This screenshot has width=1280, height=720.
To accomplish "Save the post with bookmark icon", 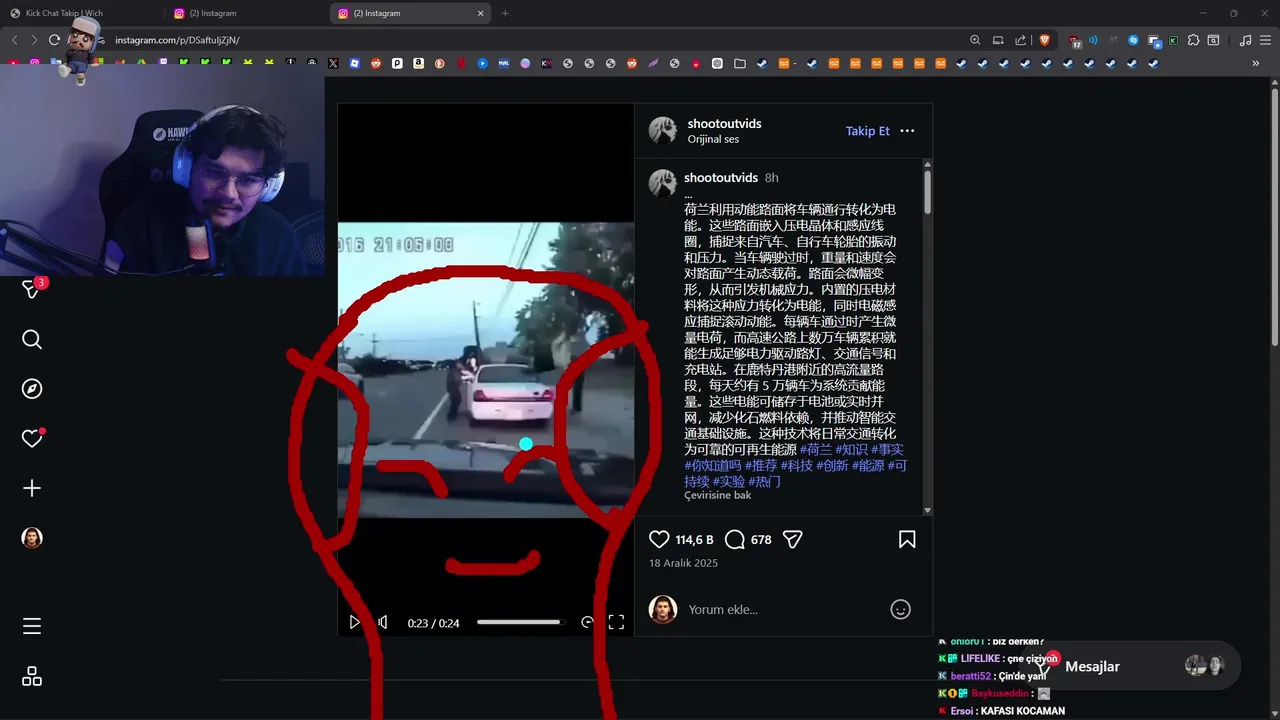I will tap(907, 540).
